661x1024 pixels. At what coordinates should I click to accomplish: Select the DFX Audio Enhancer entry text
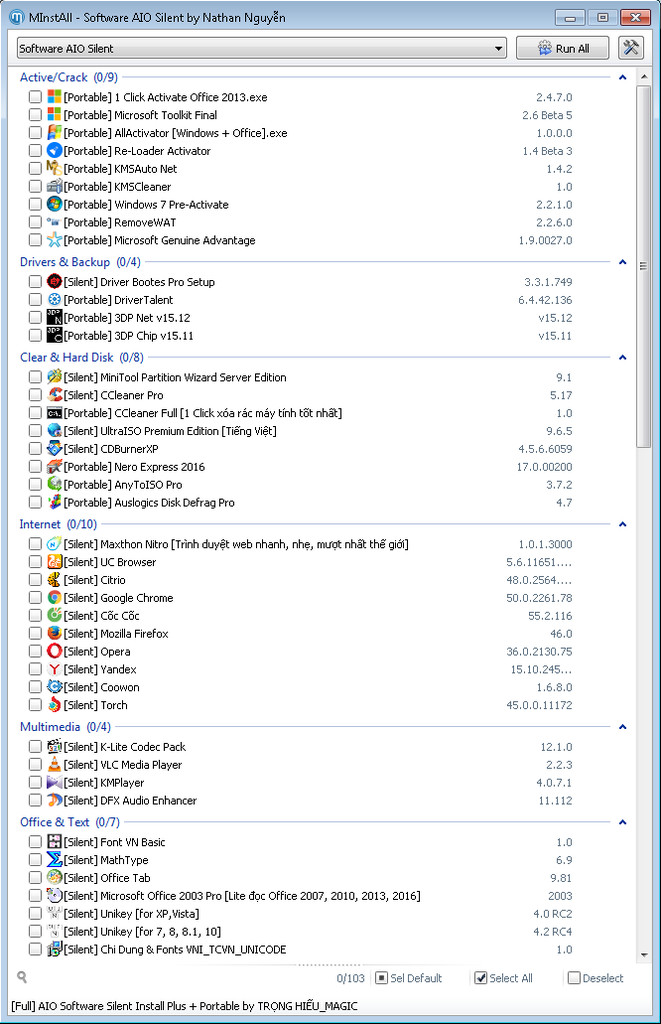(x=130, y=801)
